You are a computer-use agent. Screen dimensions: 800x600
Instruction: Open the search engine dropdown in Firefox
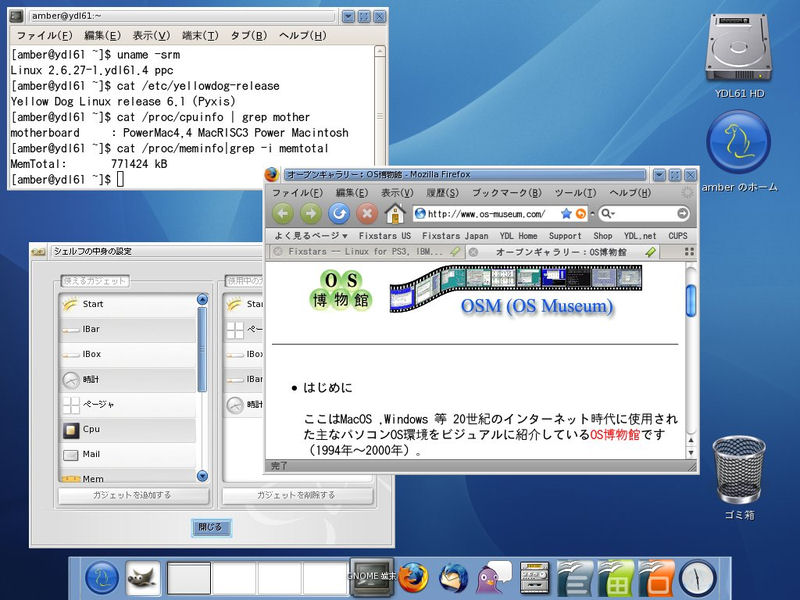608,213
